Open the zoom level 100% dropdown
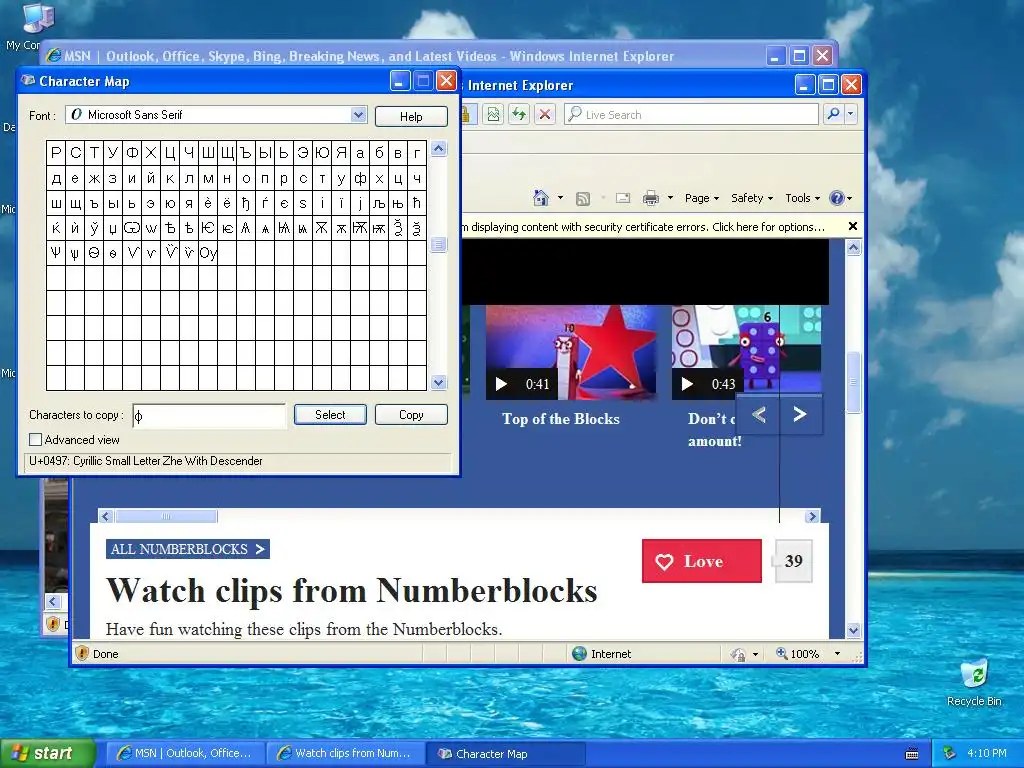The width and height of the screenshot is (1024, 768). click(837, 654)
